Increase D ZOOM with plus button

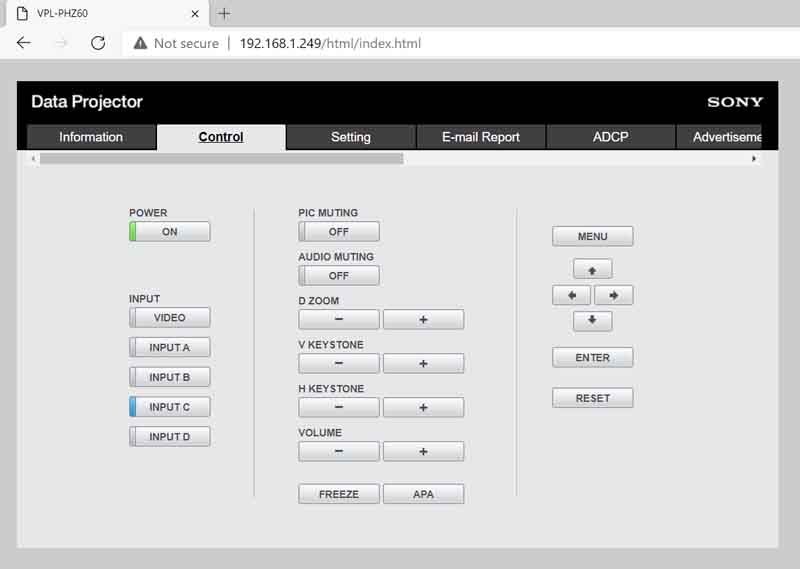tap(423, 319)
